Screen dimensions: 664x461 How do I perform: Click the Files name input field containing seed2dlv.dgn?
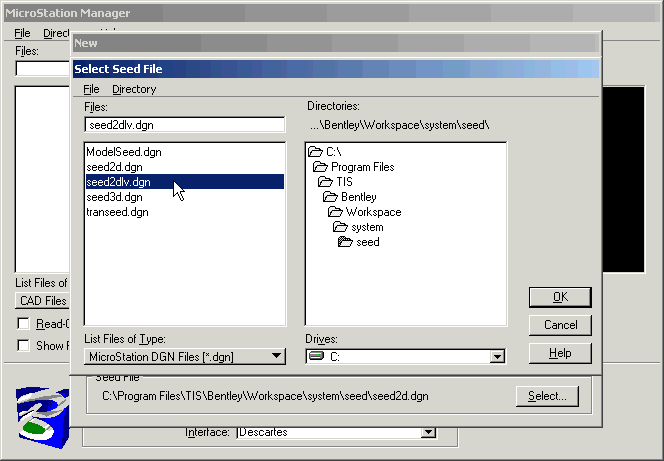point(185,125)
